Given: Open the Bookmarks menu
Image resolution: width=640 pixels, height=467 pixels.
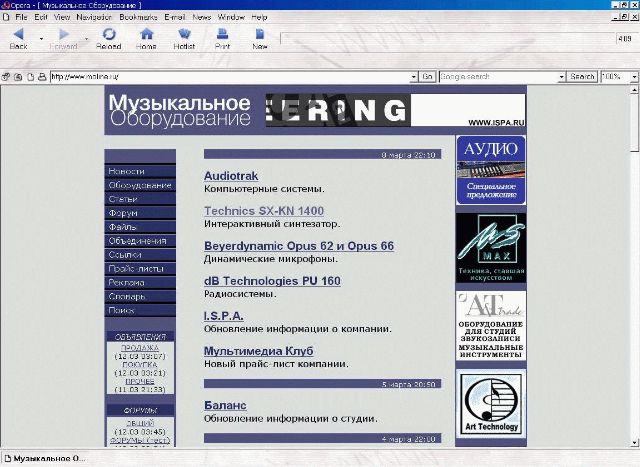Looking at the screenshot, I should click(138, 17).
